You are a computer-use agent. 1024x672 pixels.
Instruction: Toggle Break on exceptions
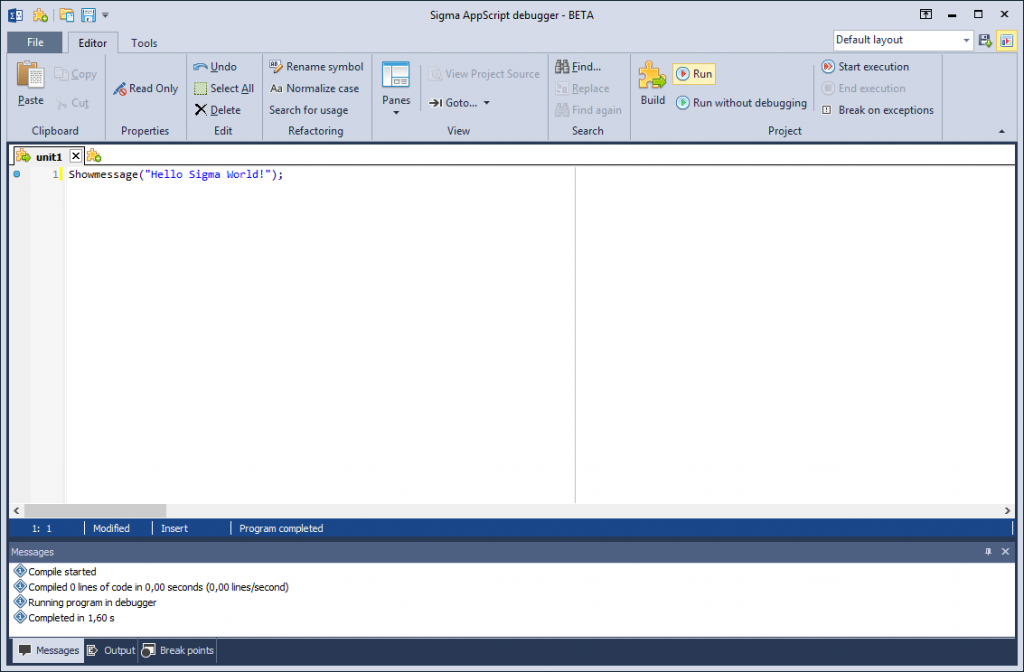coord(878,110)
